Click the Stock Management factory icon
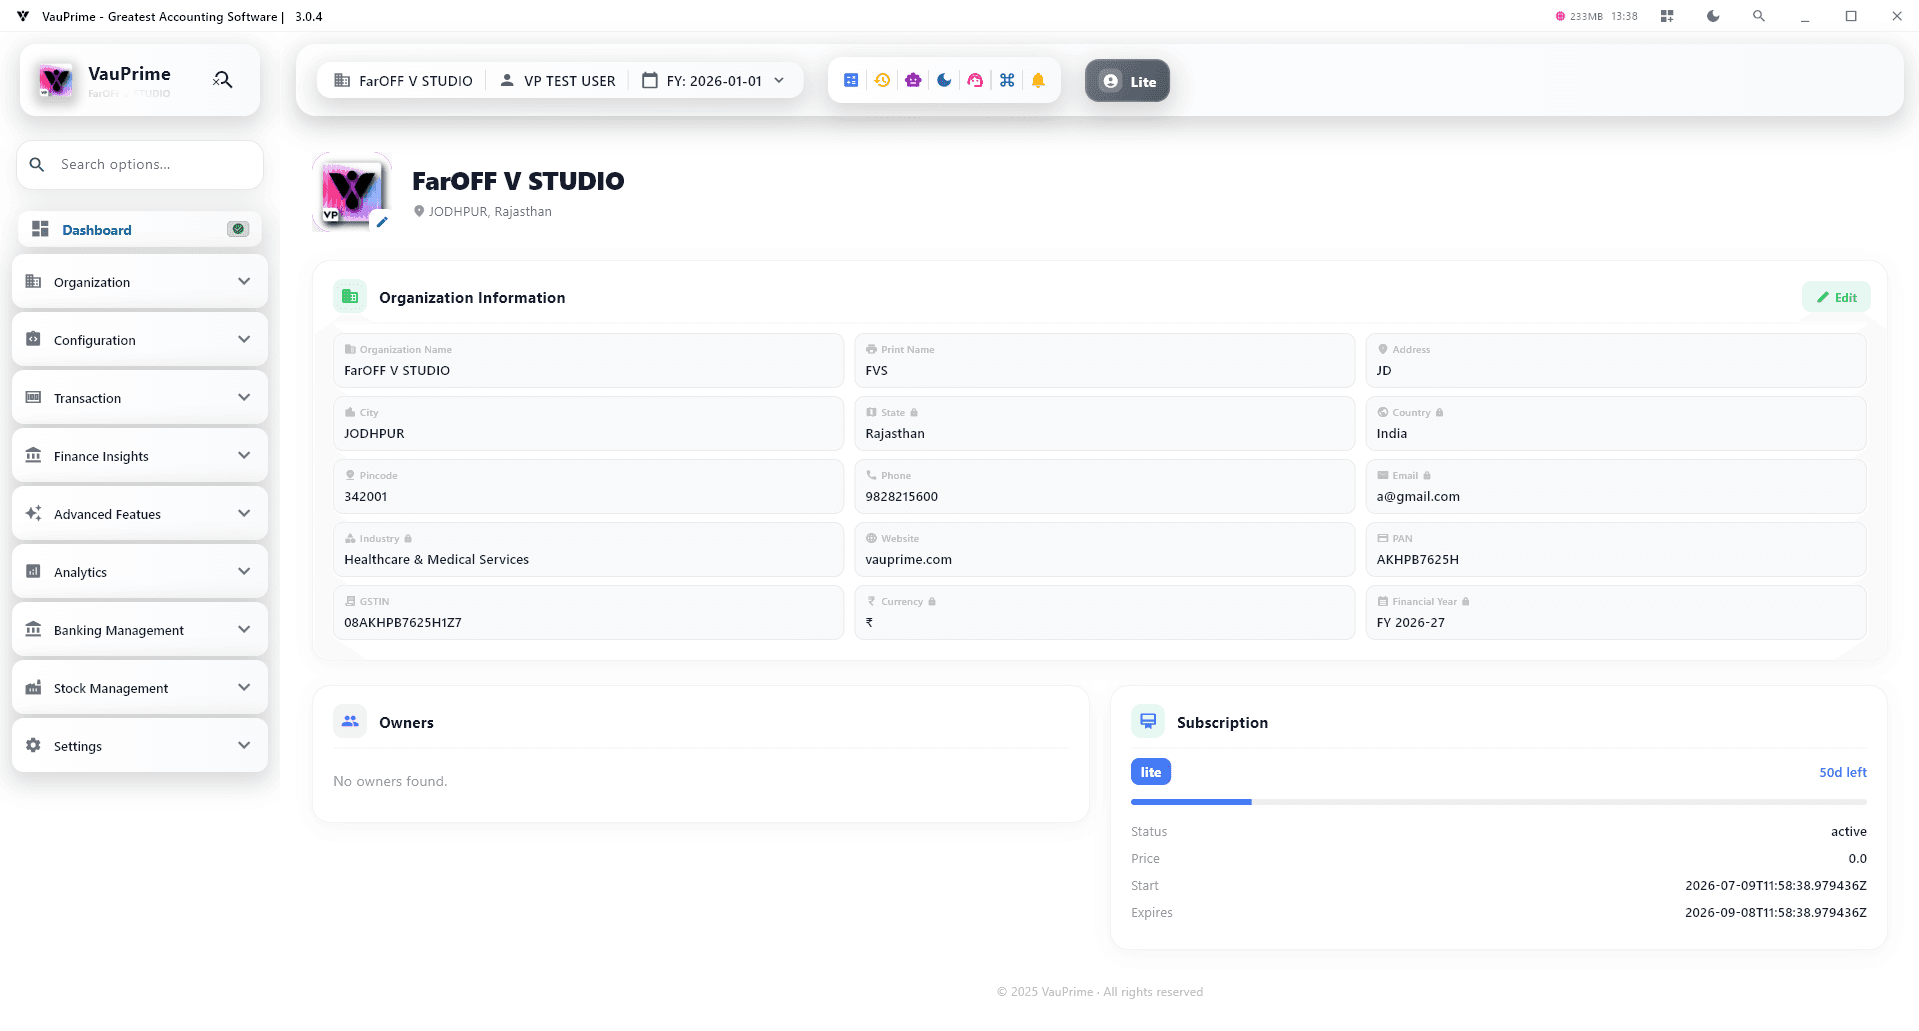Screen dimensions: 1919x1031 coord(33,687)
